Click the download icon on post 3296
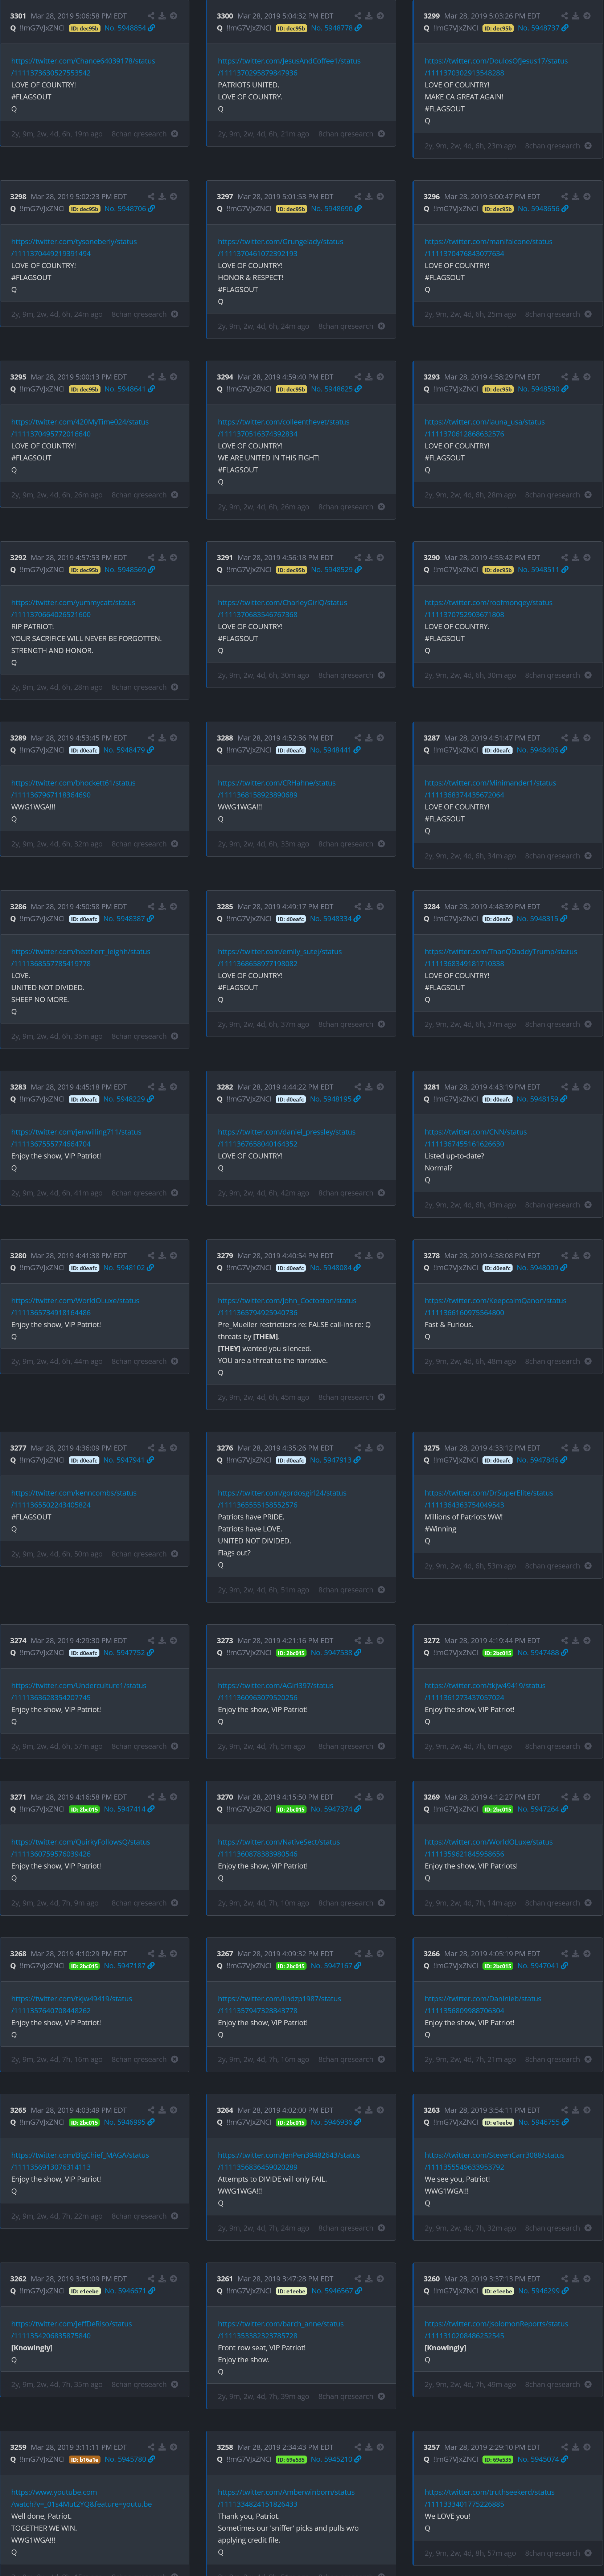This screenshot has height=2576, width=604. [x=575, y=197]
